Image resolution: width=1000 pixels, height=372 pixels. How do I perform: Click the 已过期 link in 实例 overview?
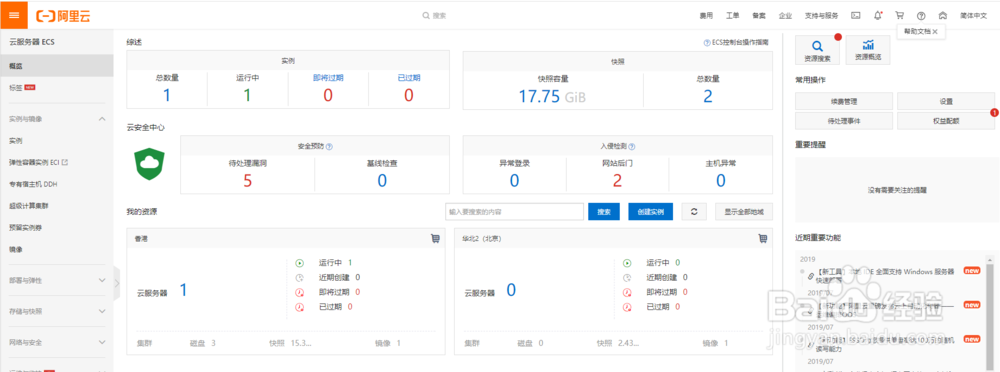[409, 78]
